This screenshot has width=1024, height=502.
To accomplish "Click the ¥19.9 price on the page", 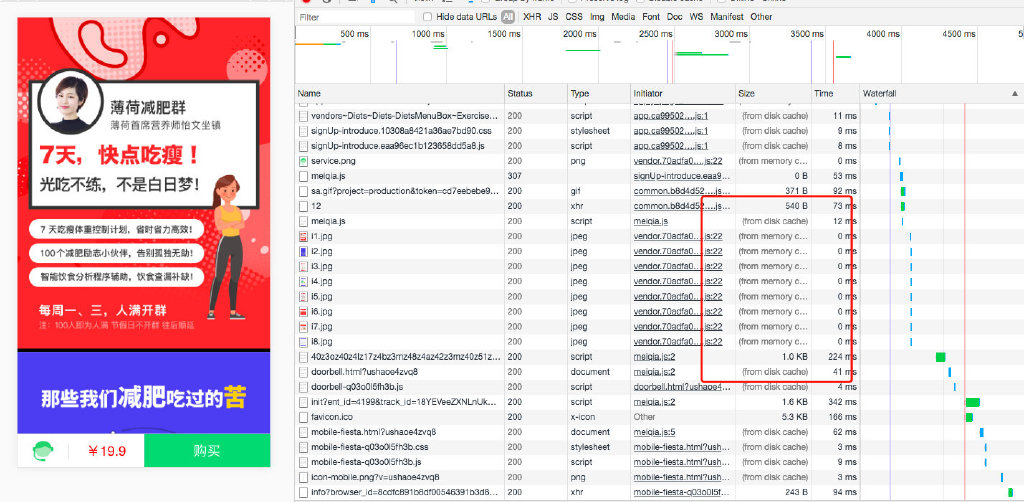I will 107,451.
